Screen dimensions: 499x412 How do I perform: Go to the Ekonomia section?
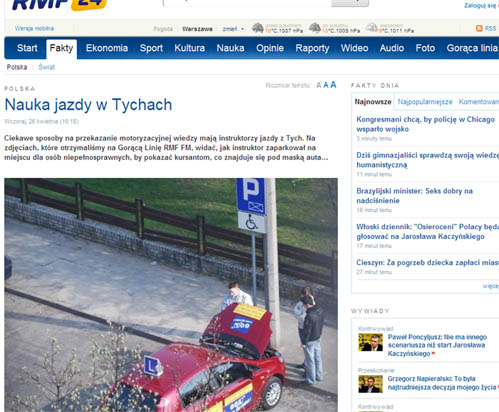click(107, 48)
